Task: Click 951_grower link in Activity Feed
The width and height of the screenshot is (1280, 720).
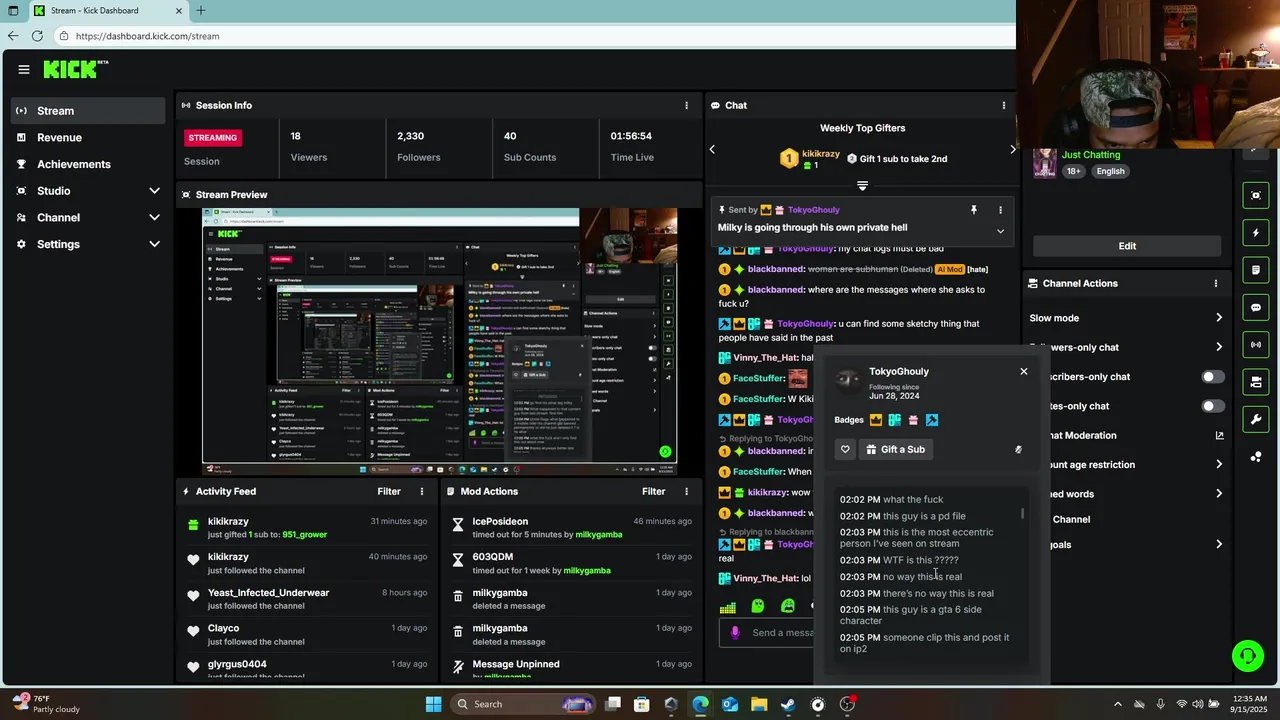Action: pyautogui.click(x=305, y=534)
